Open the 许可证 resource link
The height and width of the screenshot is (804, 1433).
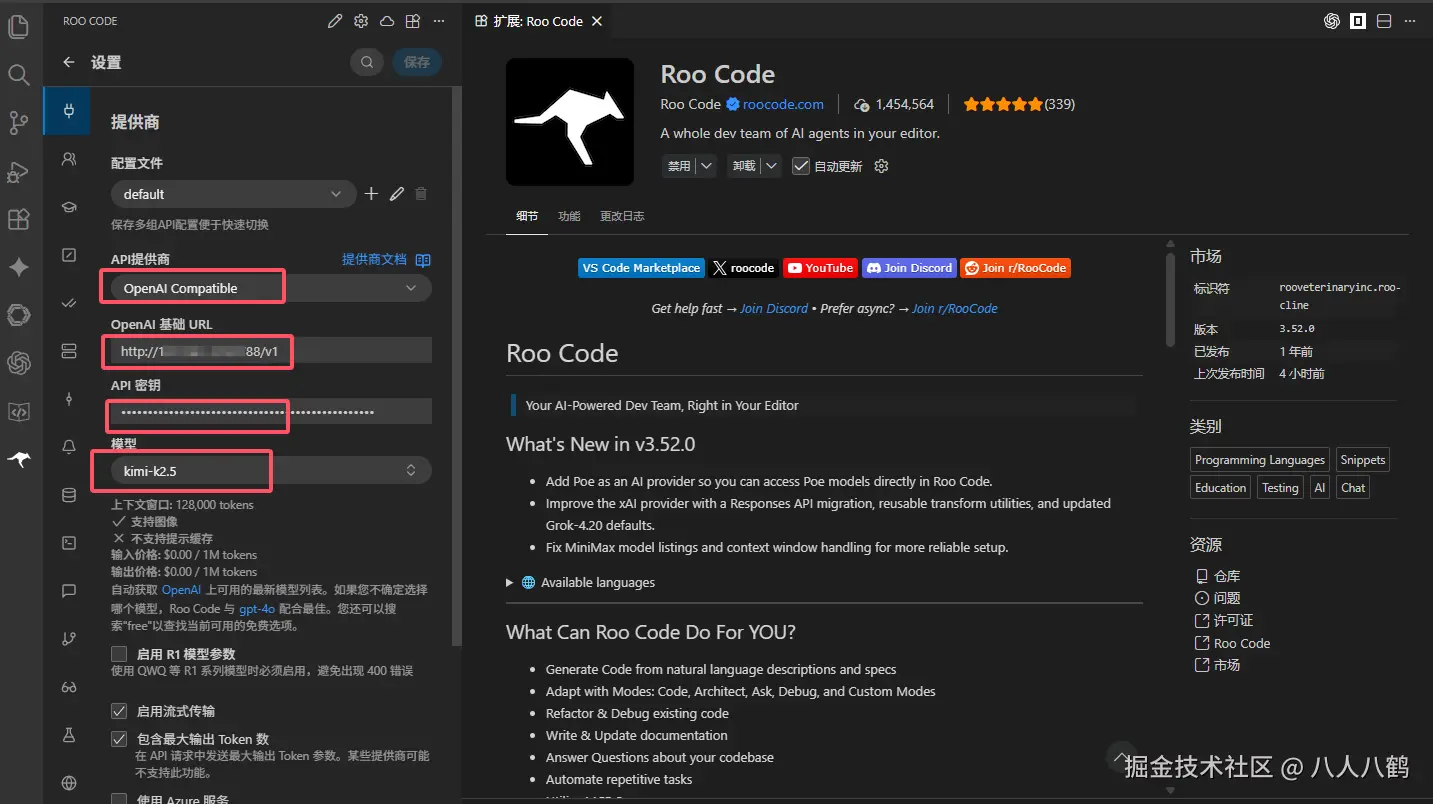click(x=1224, y=620)
